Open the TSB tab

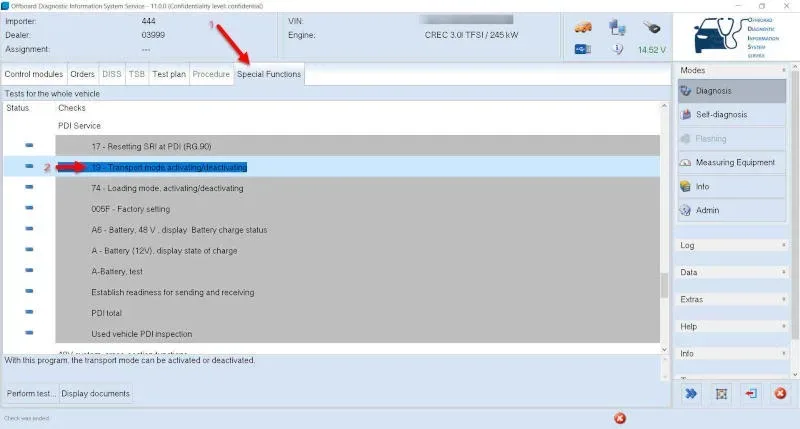[x=137, y=74]
